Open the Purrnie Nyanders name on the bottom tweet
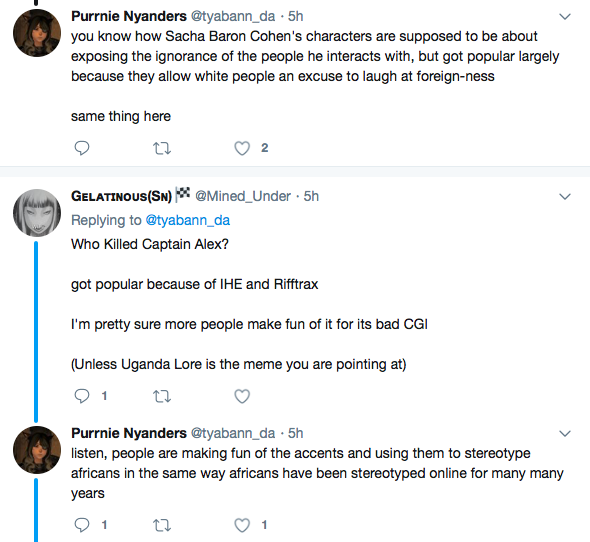 [x=129, y=433]
